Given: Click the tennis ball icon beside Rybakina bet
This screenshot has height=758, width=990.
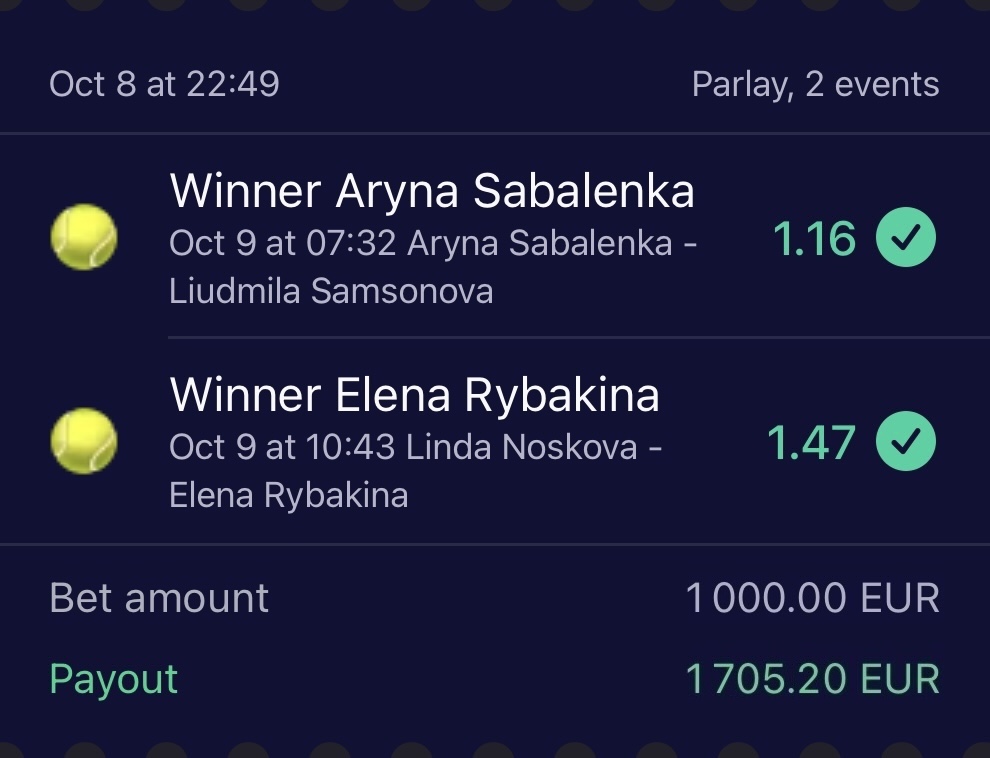Looking at the screenshot, I should [84, 441].
